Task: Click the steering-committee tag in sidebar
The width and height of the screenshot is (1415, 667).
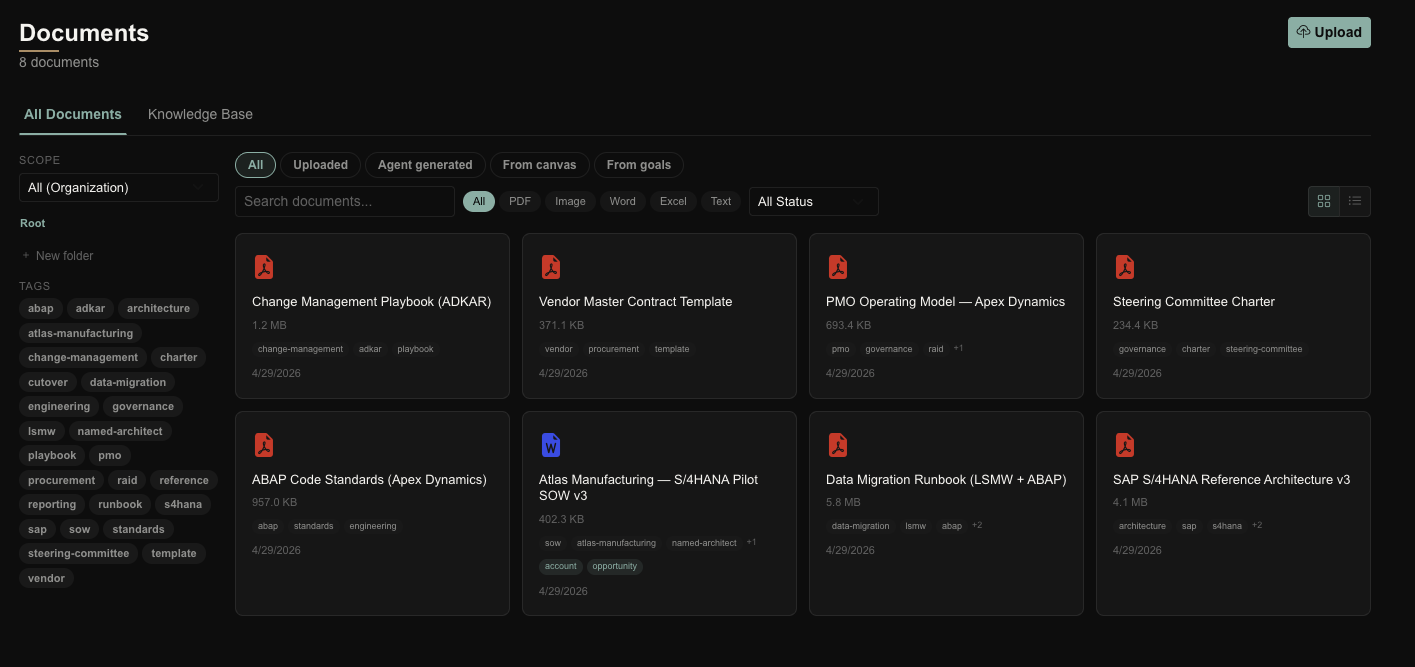Action: [78, 553]
